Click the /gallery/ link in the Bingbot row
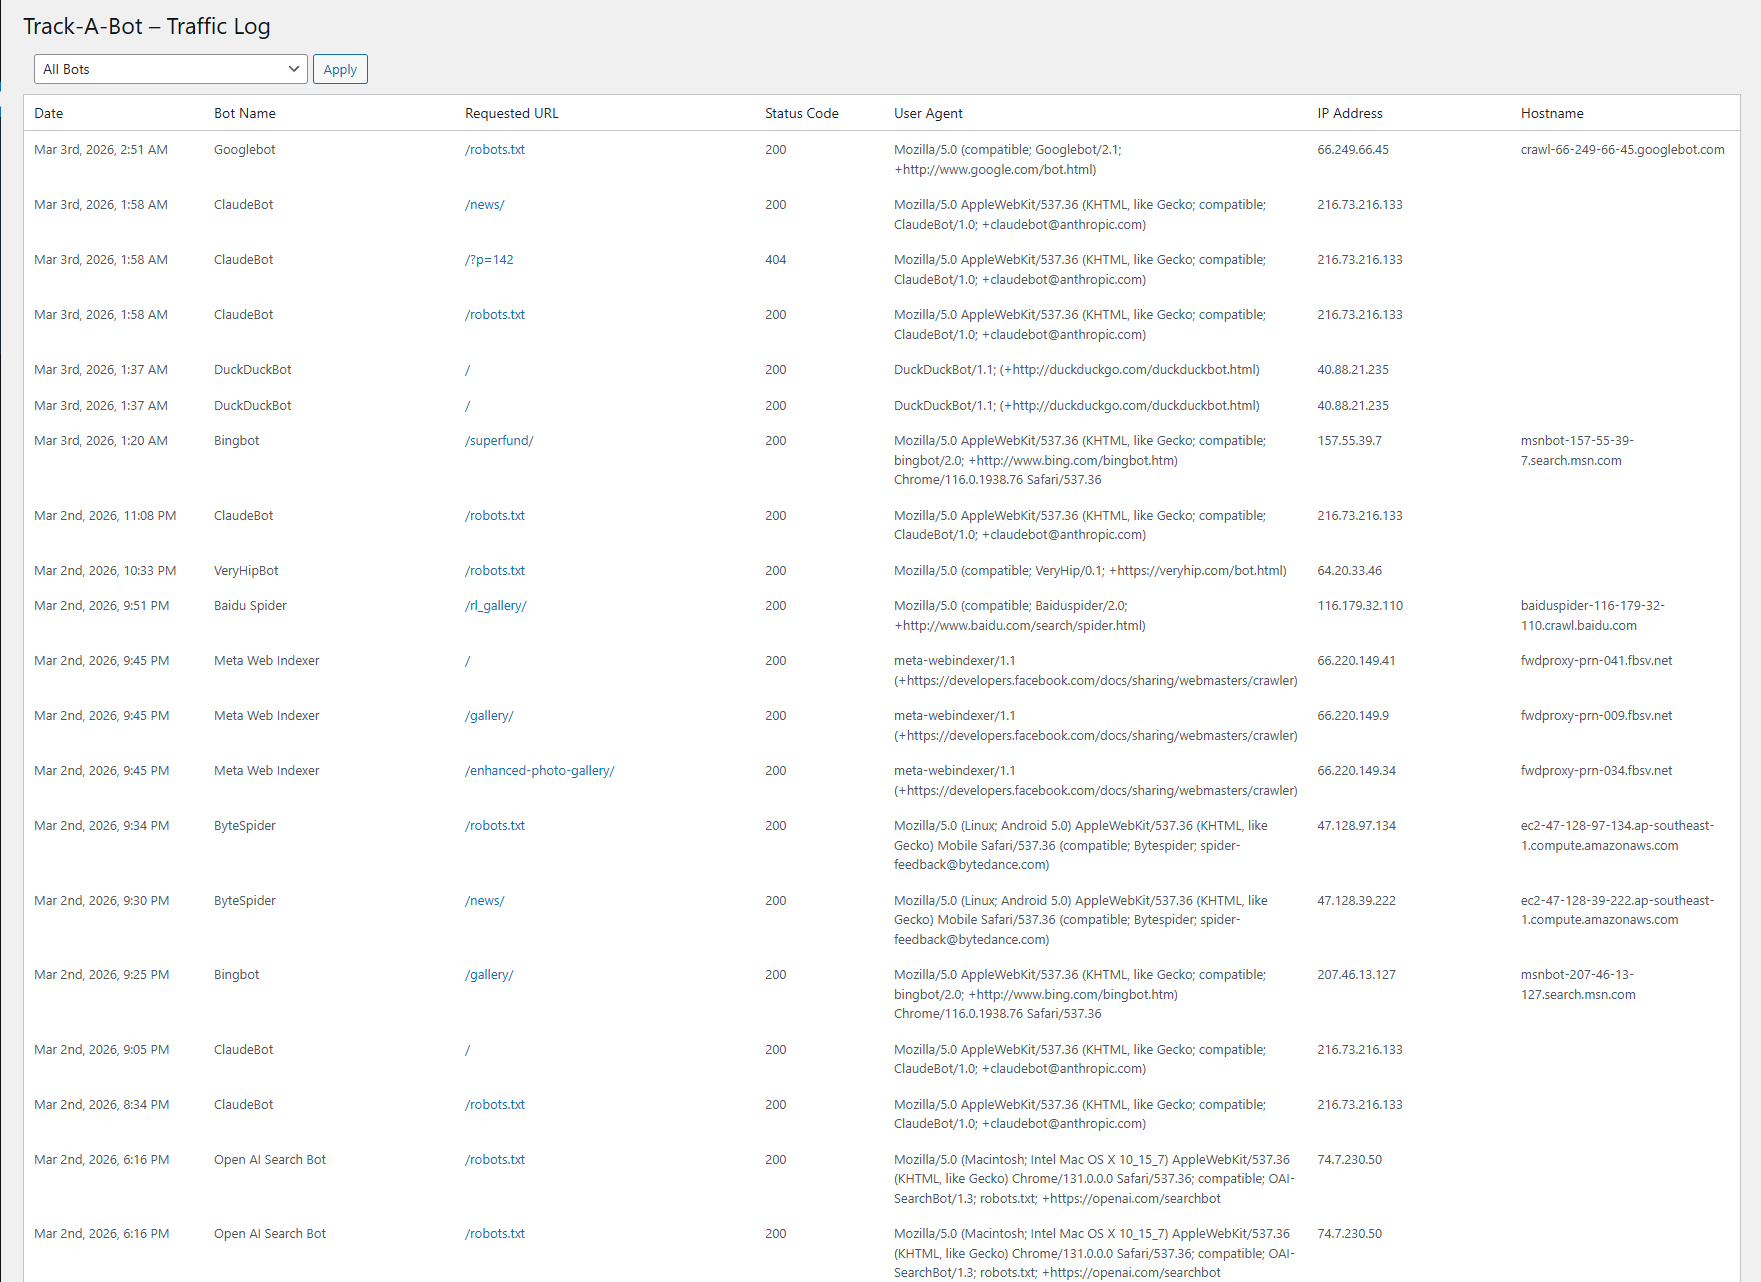This screenshot has height=1282, width=1761. (488, 974)
